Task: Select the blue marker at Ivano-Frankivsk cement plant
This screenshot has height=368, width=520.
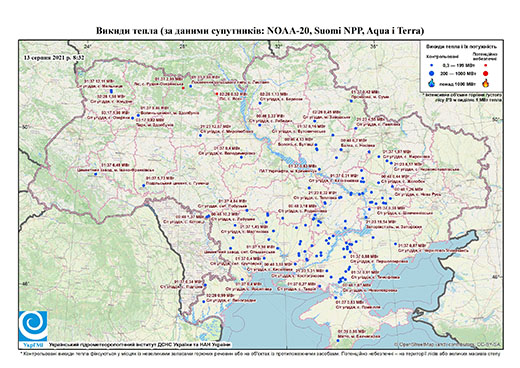Action: [x=95, y=174]
